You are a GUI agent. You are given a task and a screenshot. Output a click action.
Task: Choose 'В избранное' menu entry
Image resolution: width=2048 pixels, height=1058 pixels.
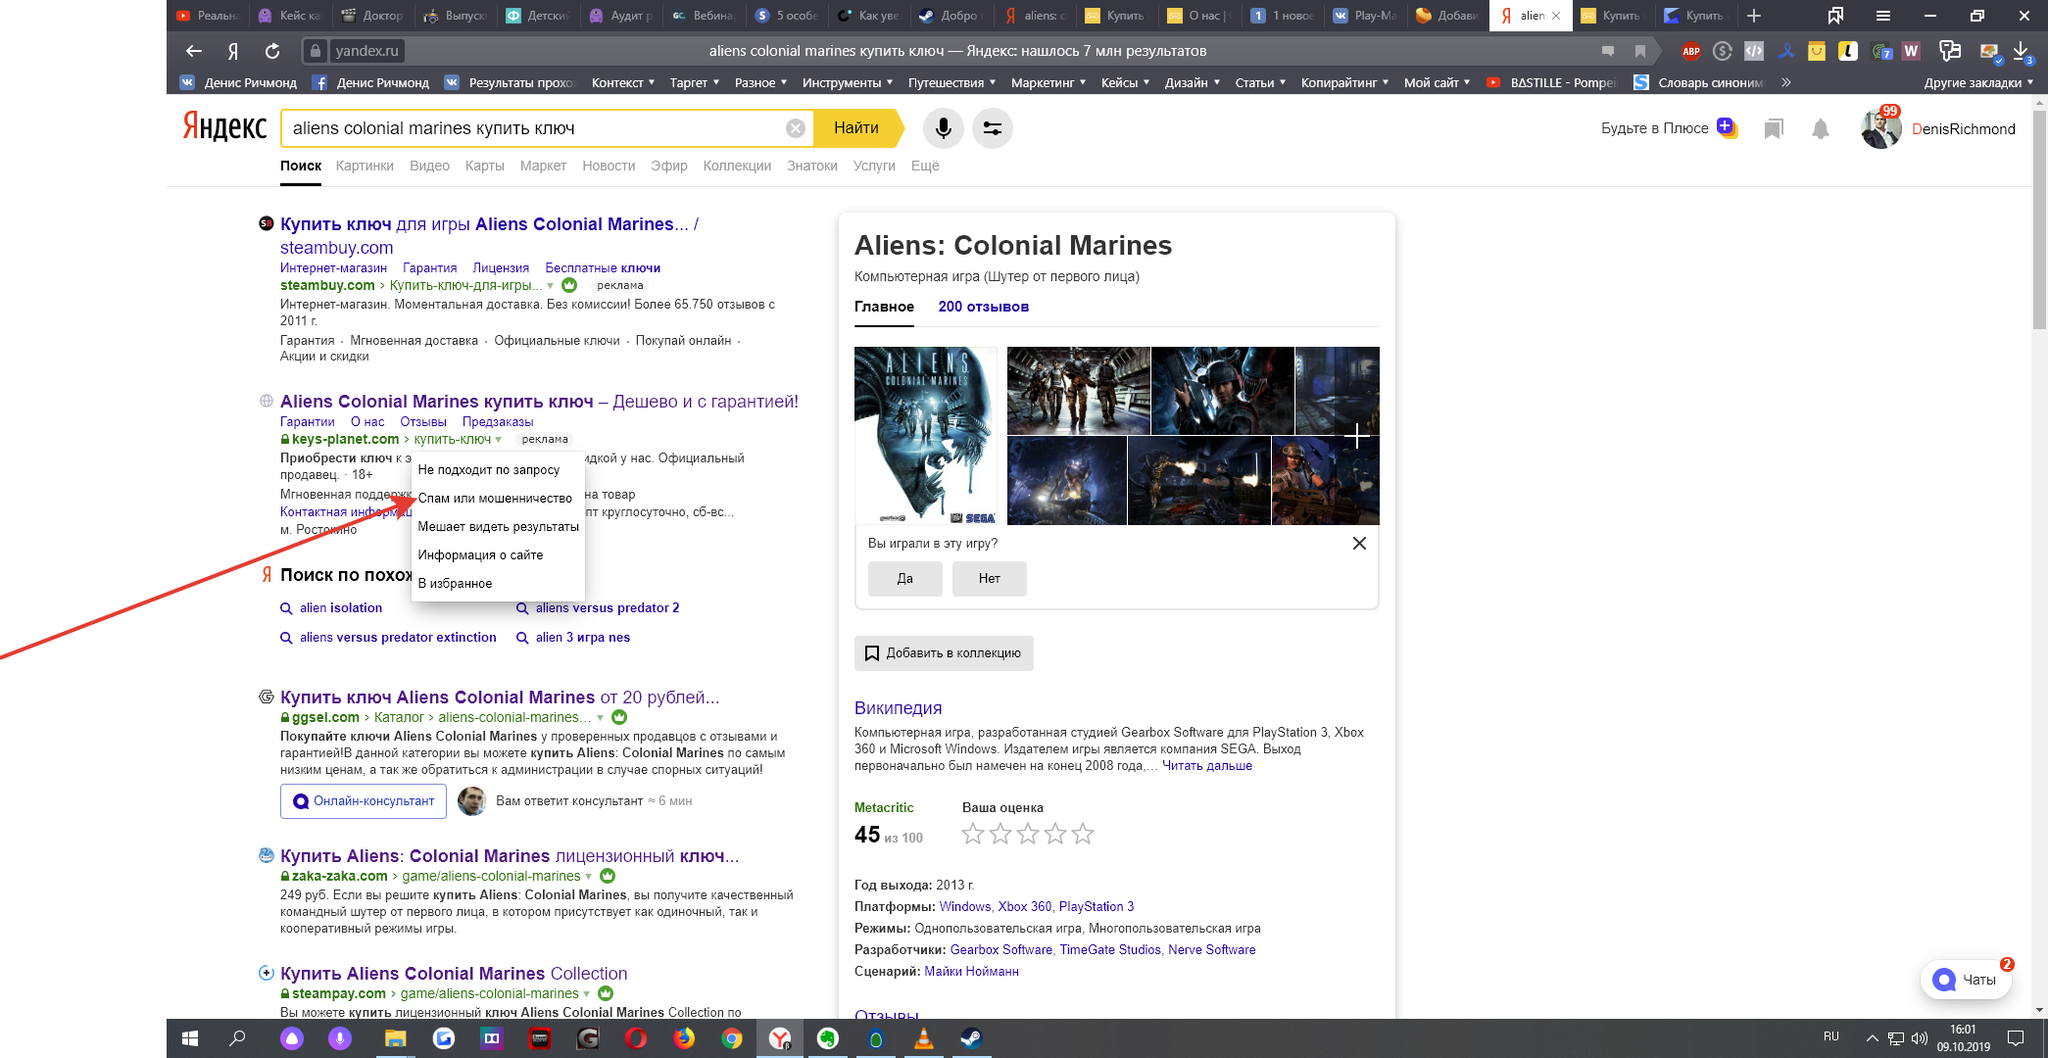tap(497, 583)
